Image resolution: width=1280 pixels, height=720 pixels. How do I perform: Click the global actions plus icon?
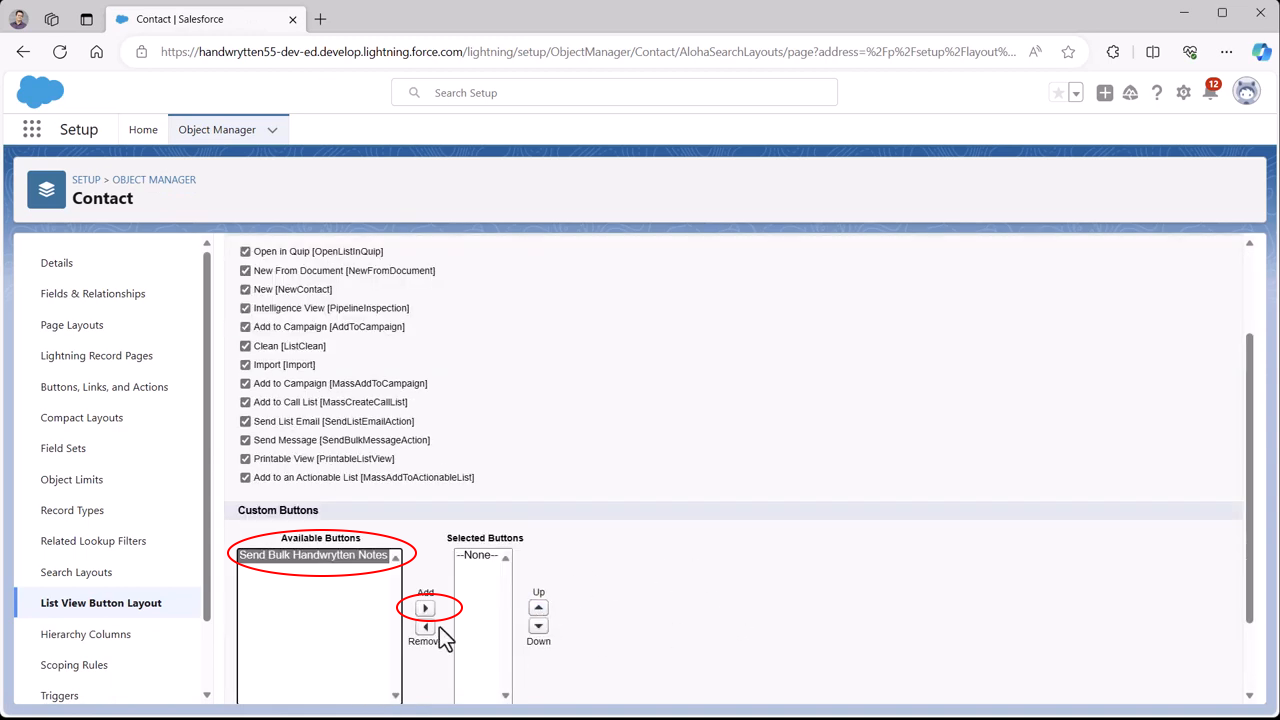[x=1104, y=93]
